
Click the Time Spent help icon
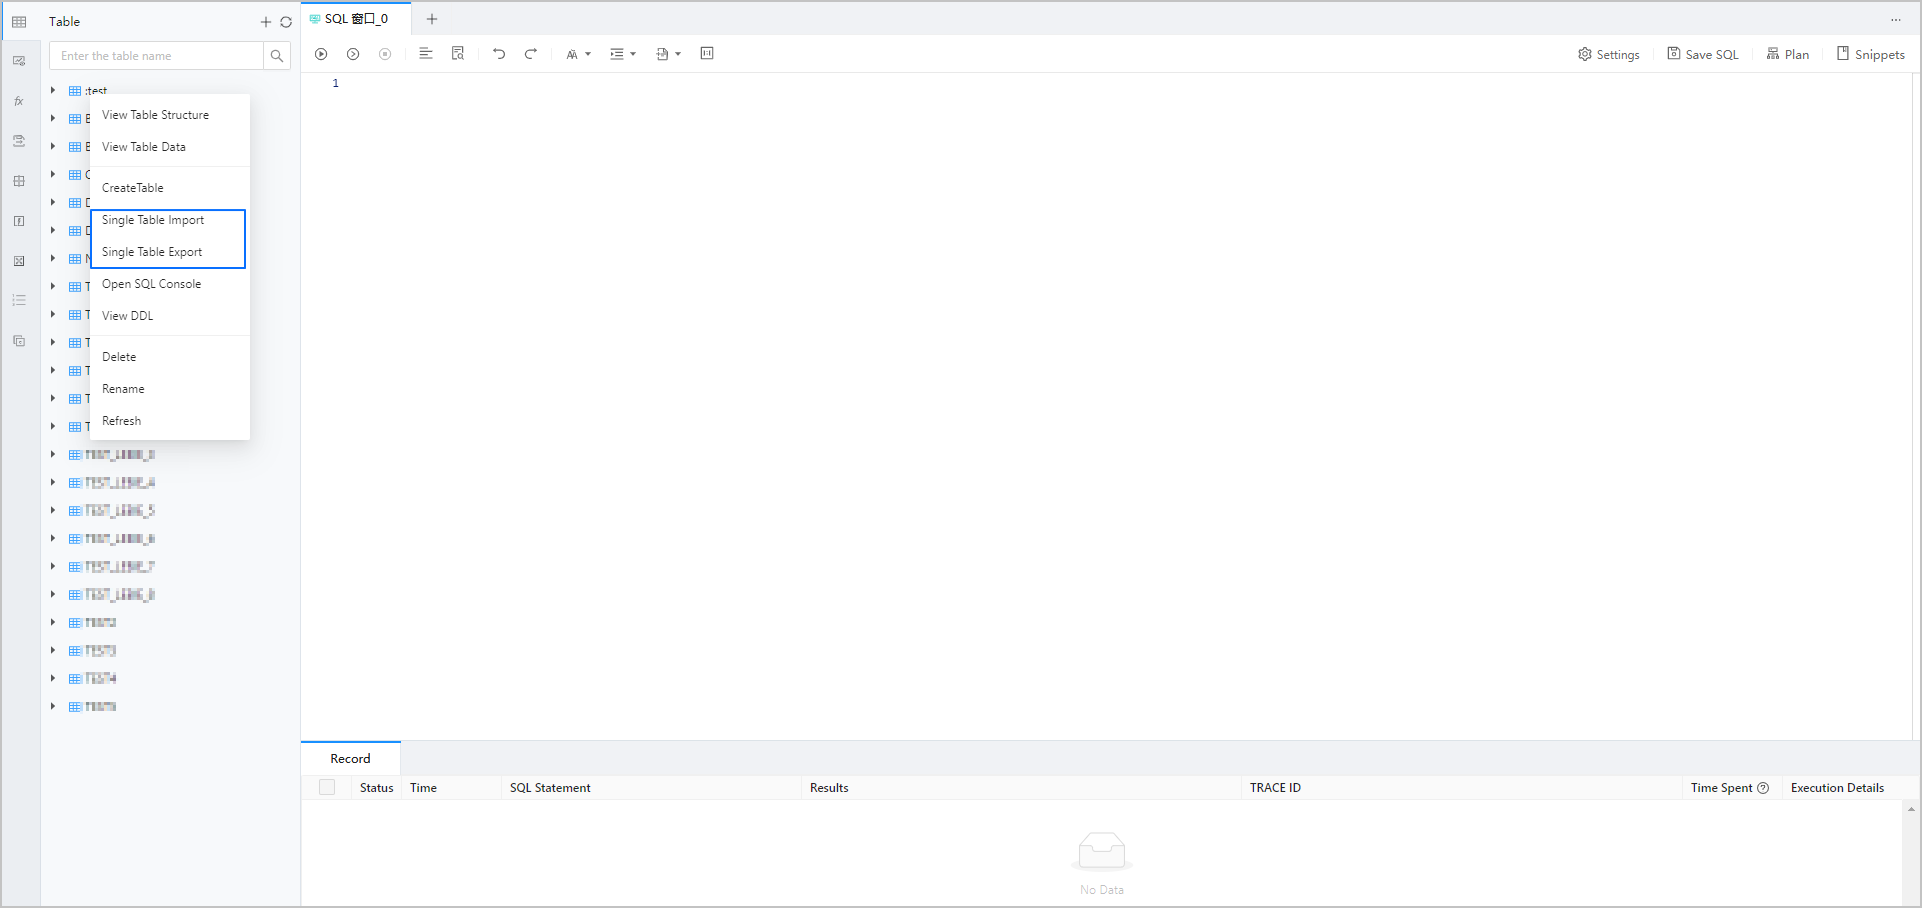click(1763, 788)
